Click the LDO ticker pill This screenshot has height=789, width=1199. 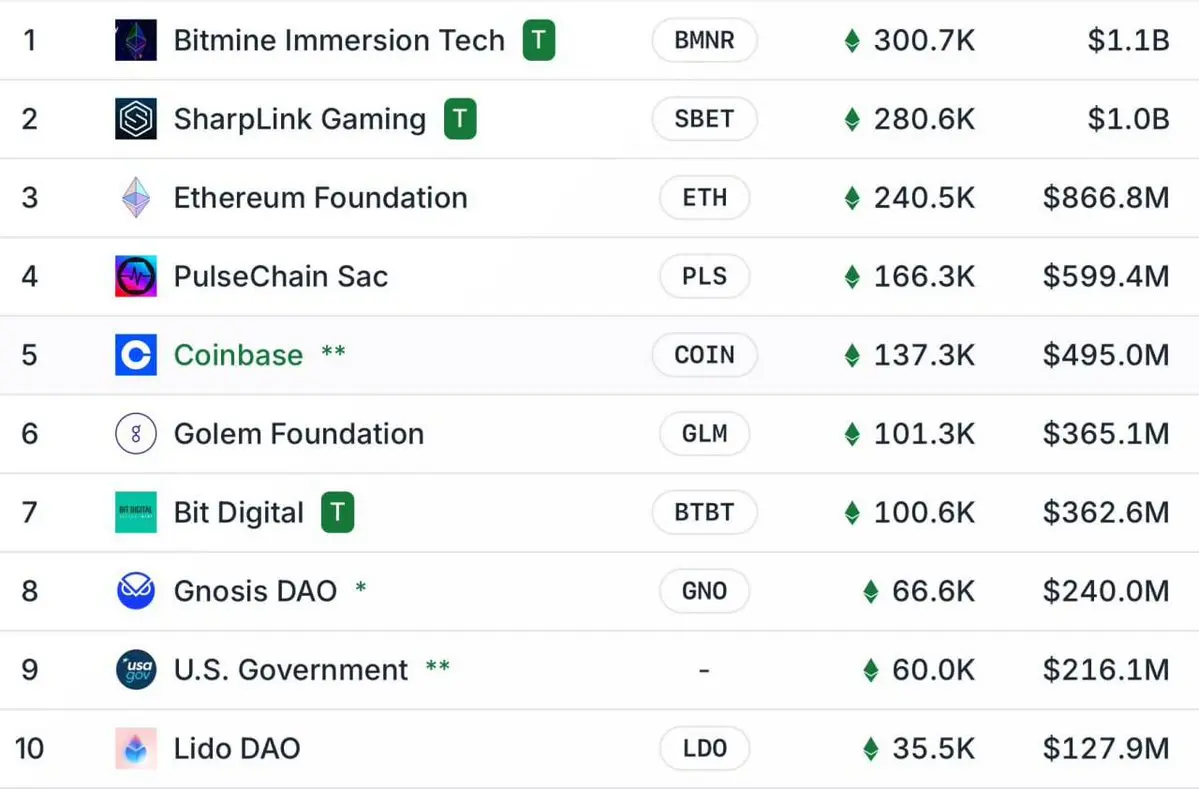(x=704, y=748)
